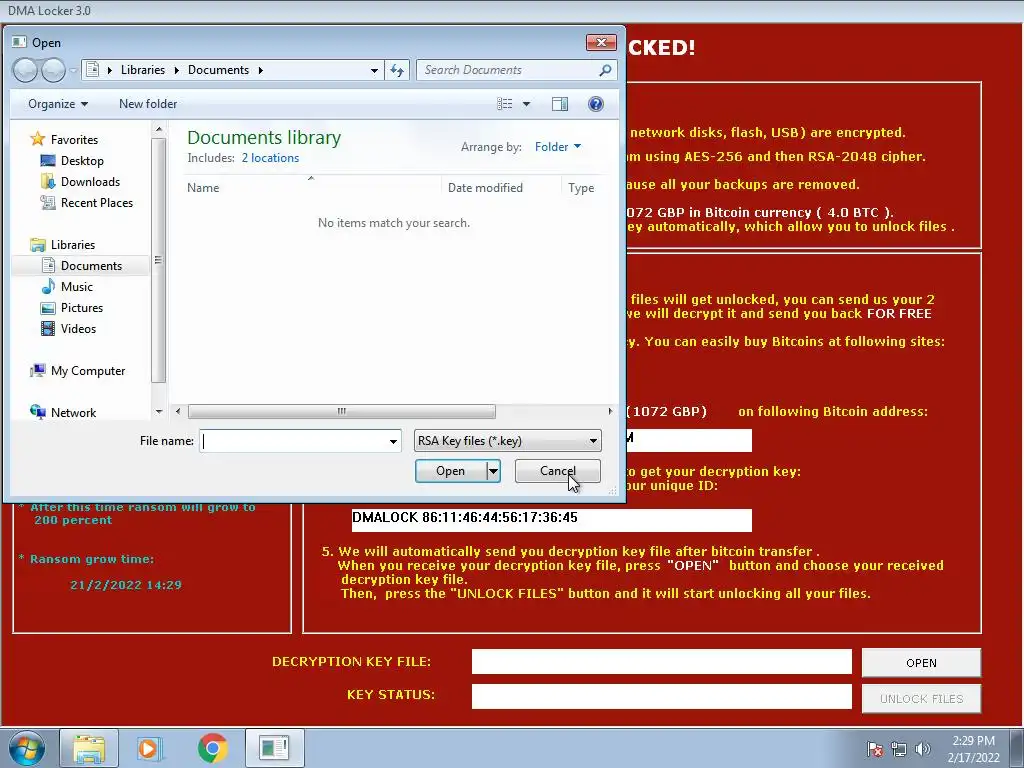Click the DMALOCK unique ID field
The image size is (1024, 768).
coord(551,520)
